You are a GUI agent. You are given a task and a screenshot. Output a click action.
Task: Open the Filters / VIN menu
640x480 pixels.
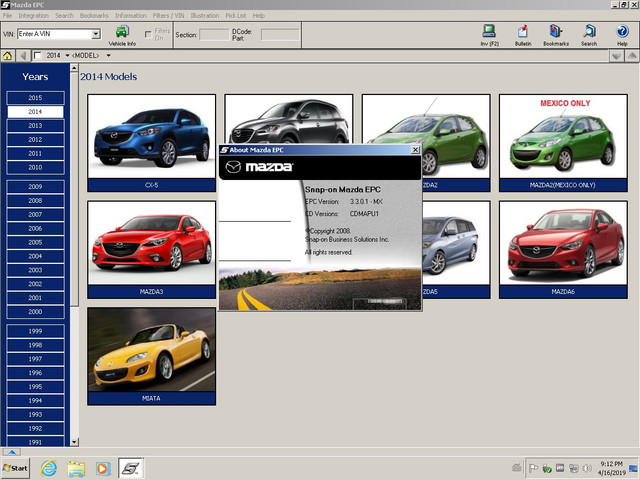[x=168, y=16]
